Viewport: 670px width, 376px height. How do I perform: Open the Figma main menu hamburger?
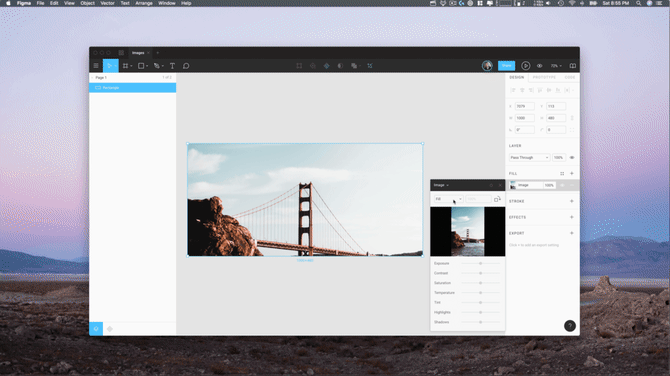click(96, 66)
